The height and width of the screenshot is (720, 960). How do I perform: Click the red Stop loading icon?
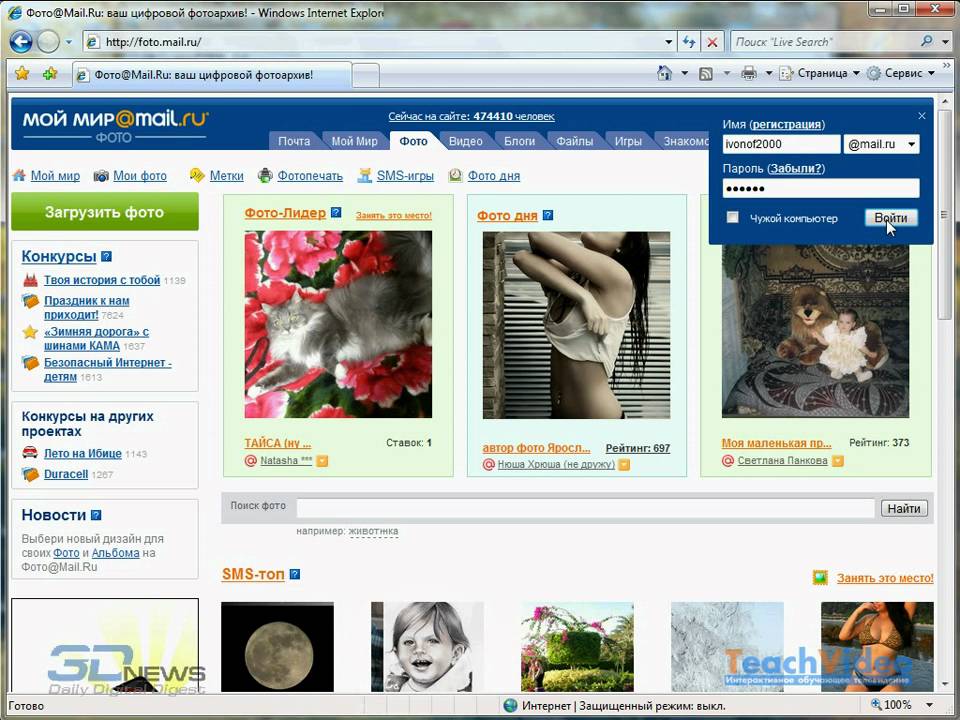tap(712, 42)
